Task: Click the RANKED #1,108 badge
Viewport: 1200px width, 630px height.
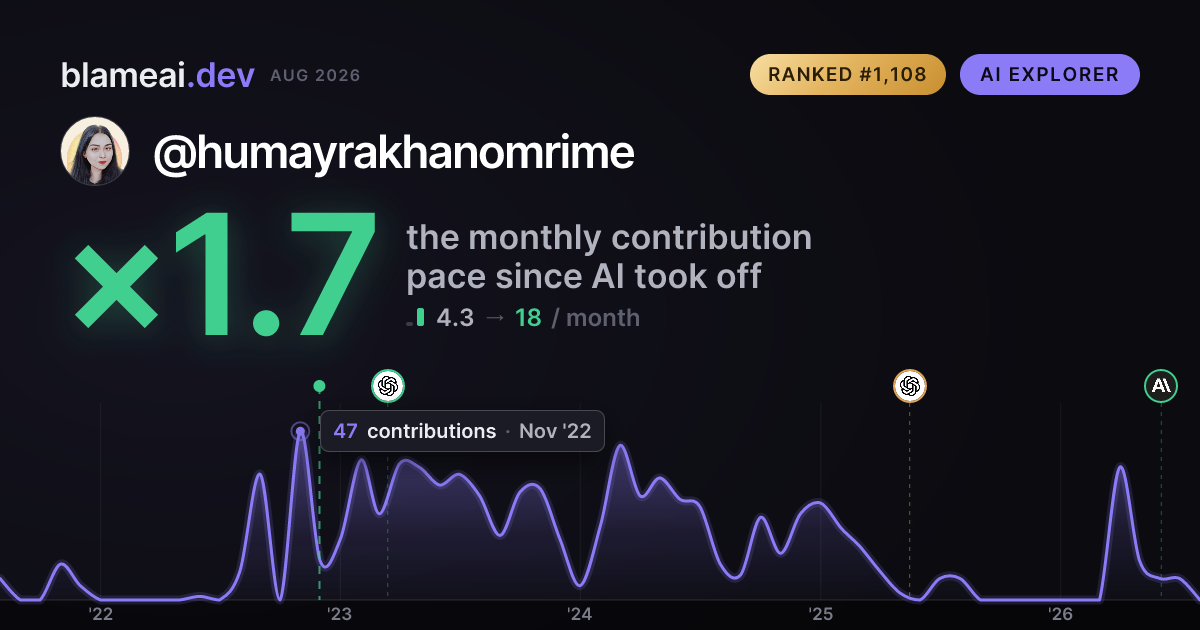Action: coord(847,74)
